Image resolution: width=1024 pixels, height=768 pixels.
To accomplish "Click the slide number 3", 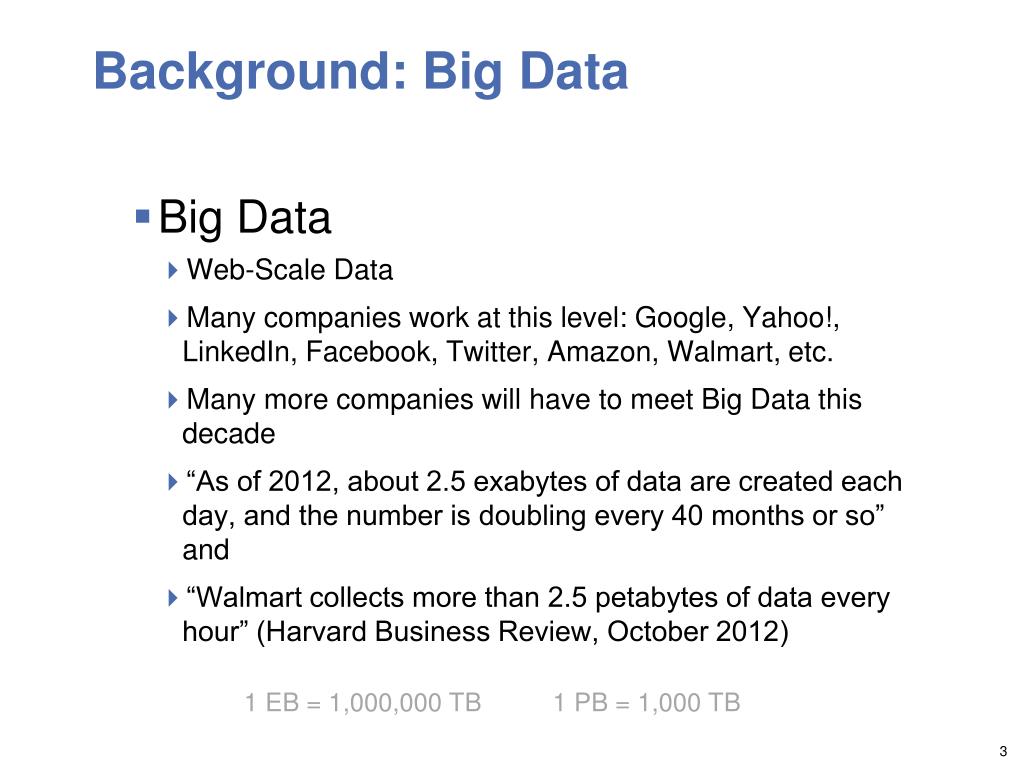I will click(1003, 752).
